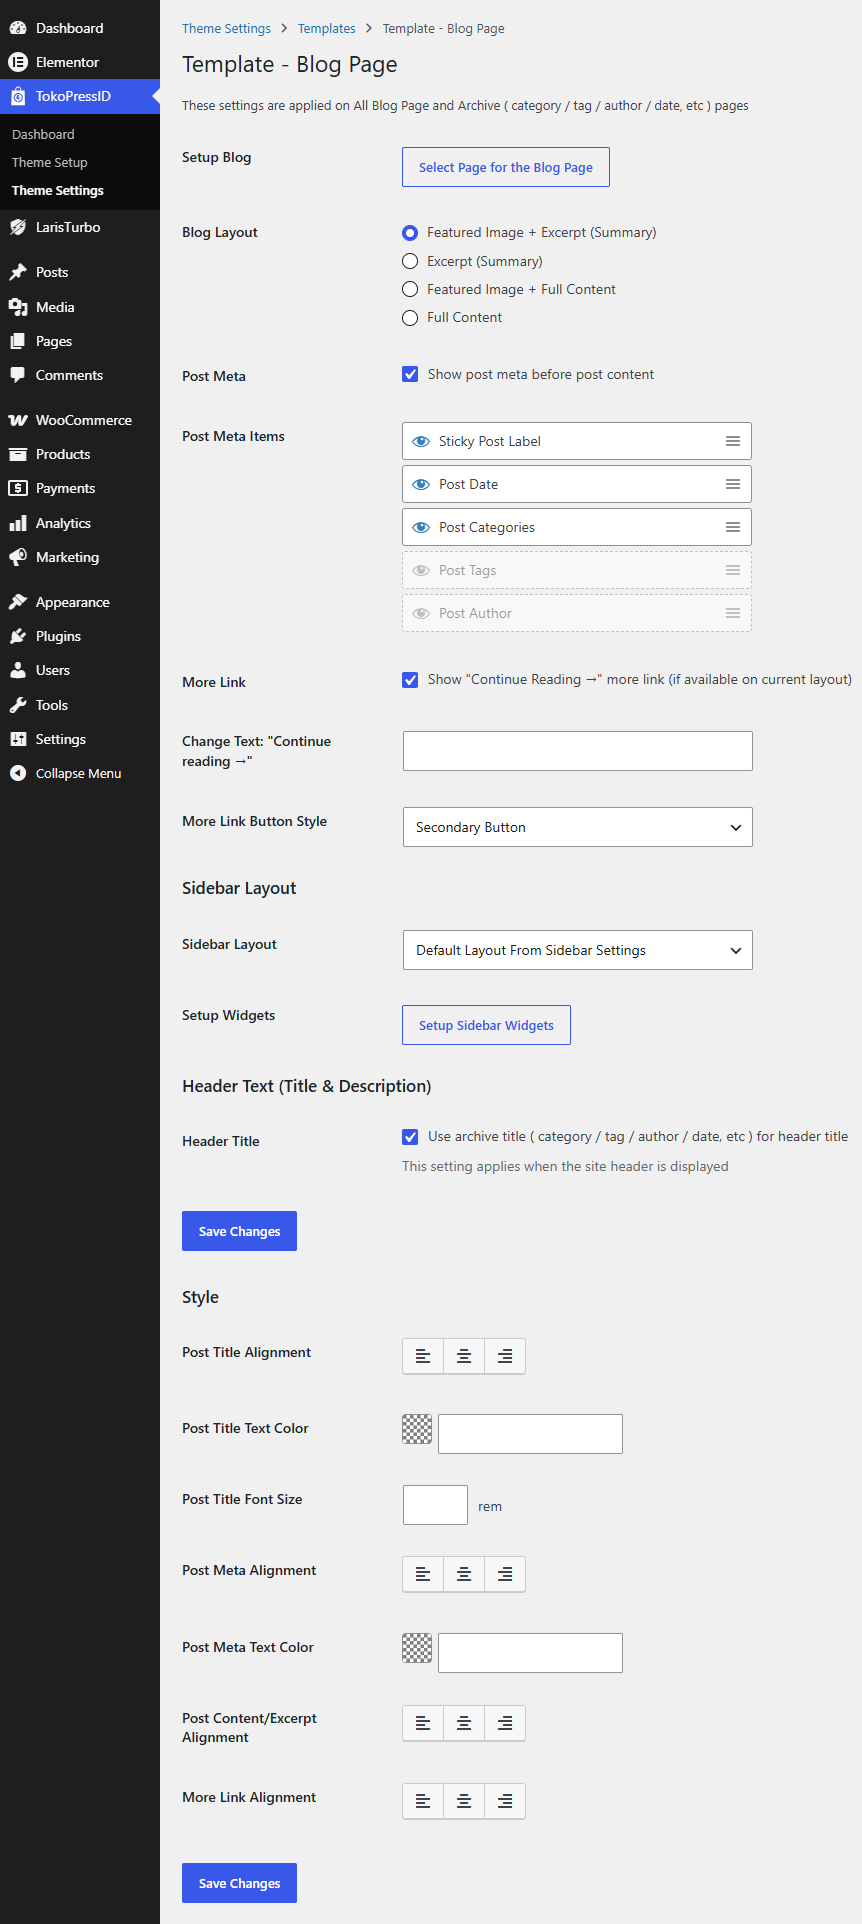Set Post Title Alignment to center

click(x=464, y=1356)
